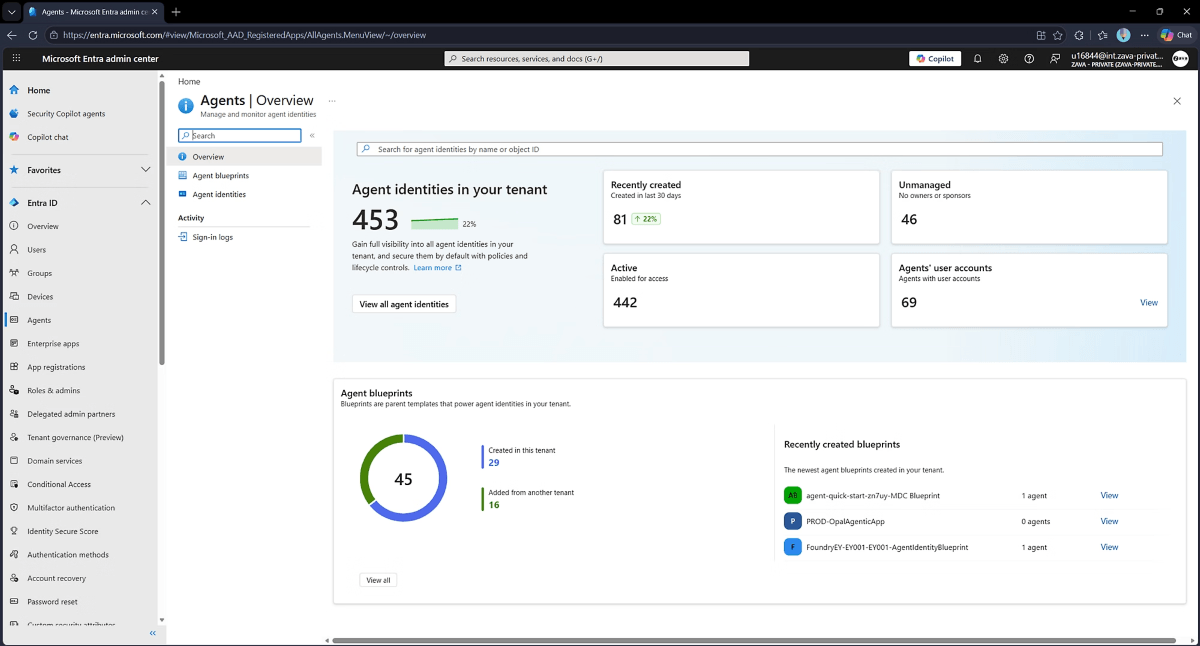Close the Agents blade with X
This screenshot has width=1200, height=646.
pos(1177,101)
